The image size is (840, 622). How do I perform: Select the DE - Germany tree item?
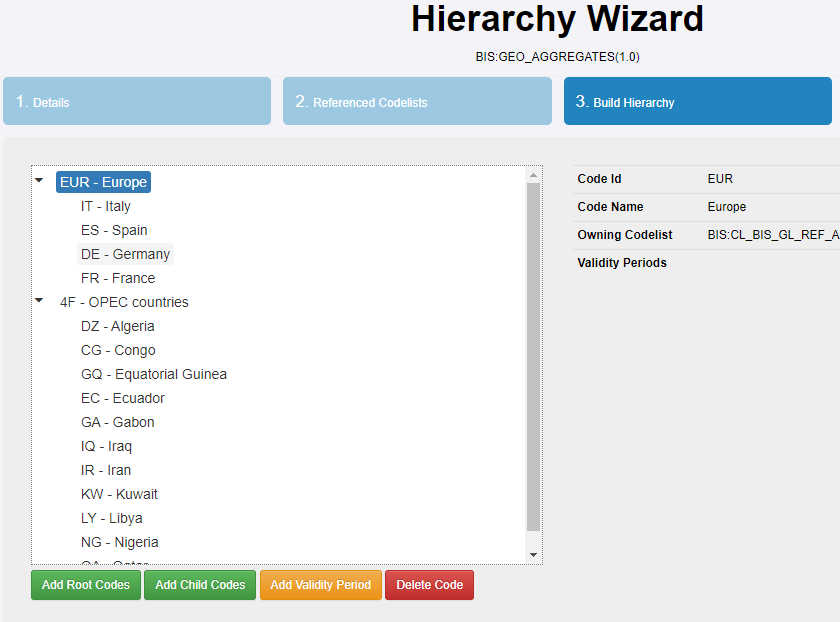click(125, 254)
